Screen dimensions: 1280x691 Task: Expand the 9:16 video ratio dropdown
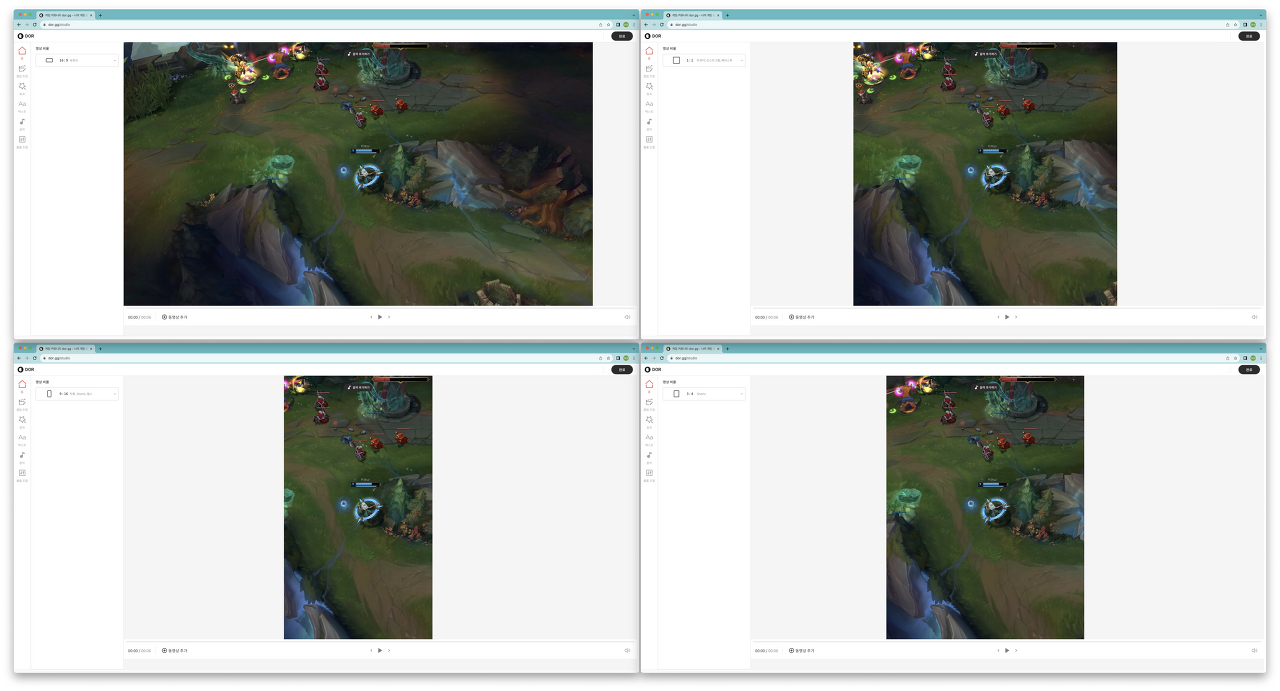pyautogui.click(x=77, y=394)
